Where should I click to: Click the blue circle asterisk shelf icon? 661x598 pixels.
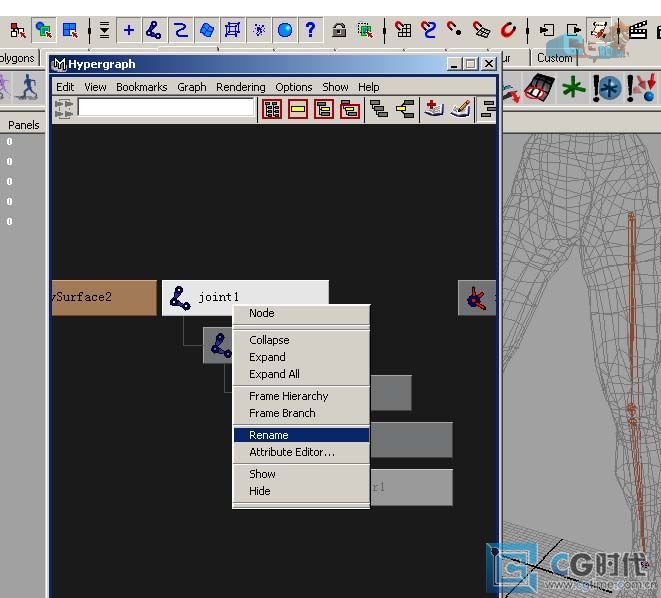click(x=607, y=88)
